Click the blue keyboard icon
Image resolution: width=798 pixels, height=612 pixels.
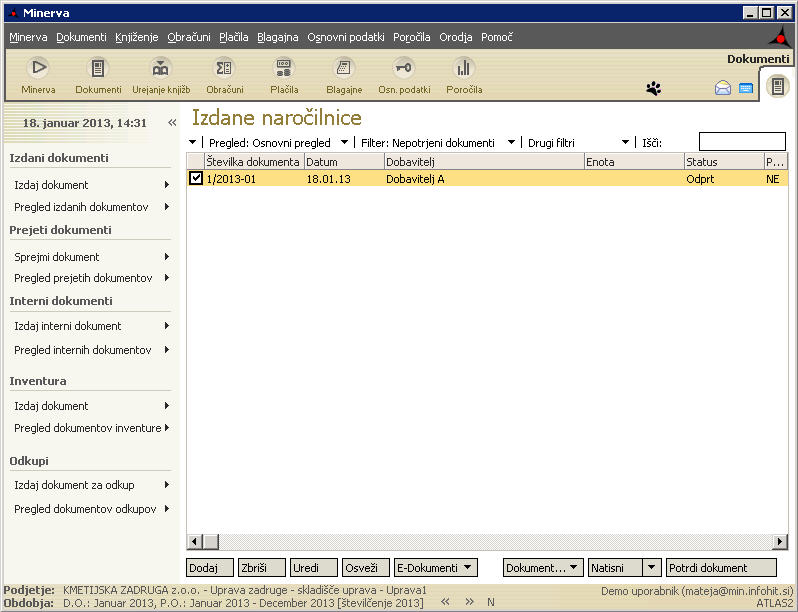(x=746, y=88)
